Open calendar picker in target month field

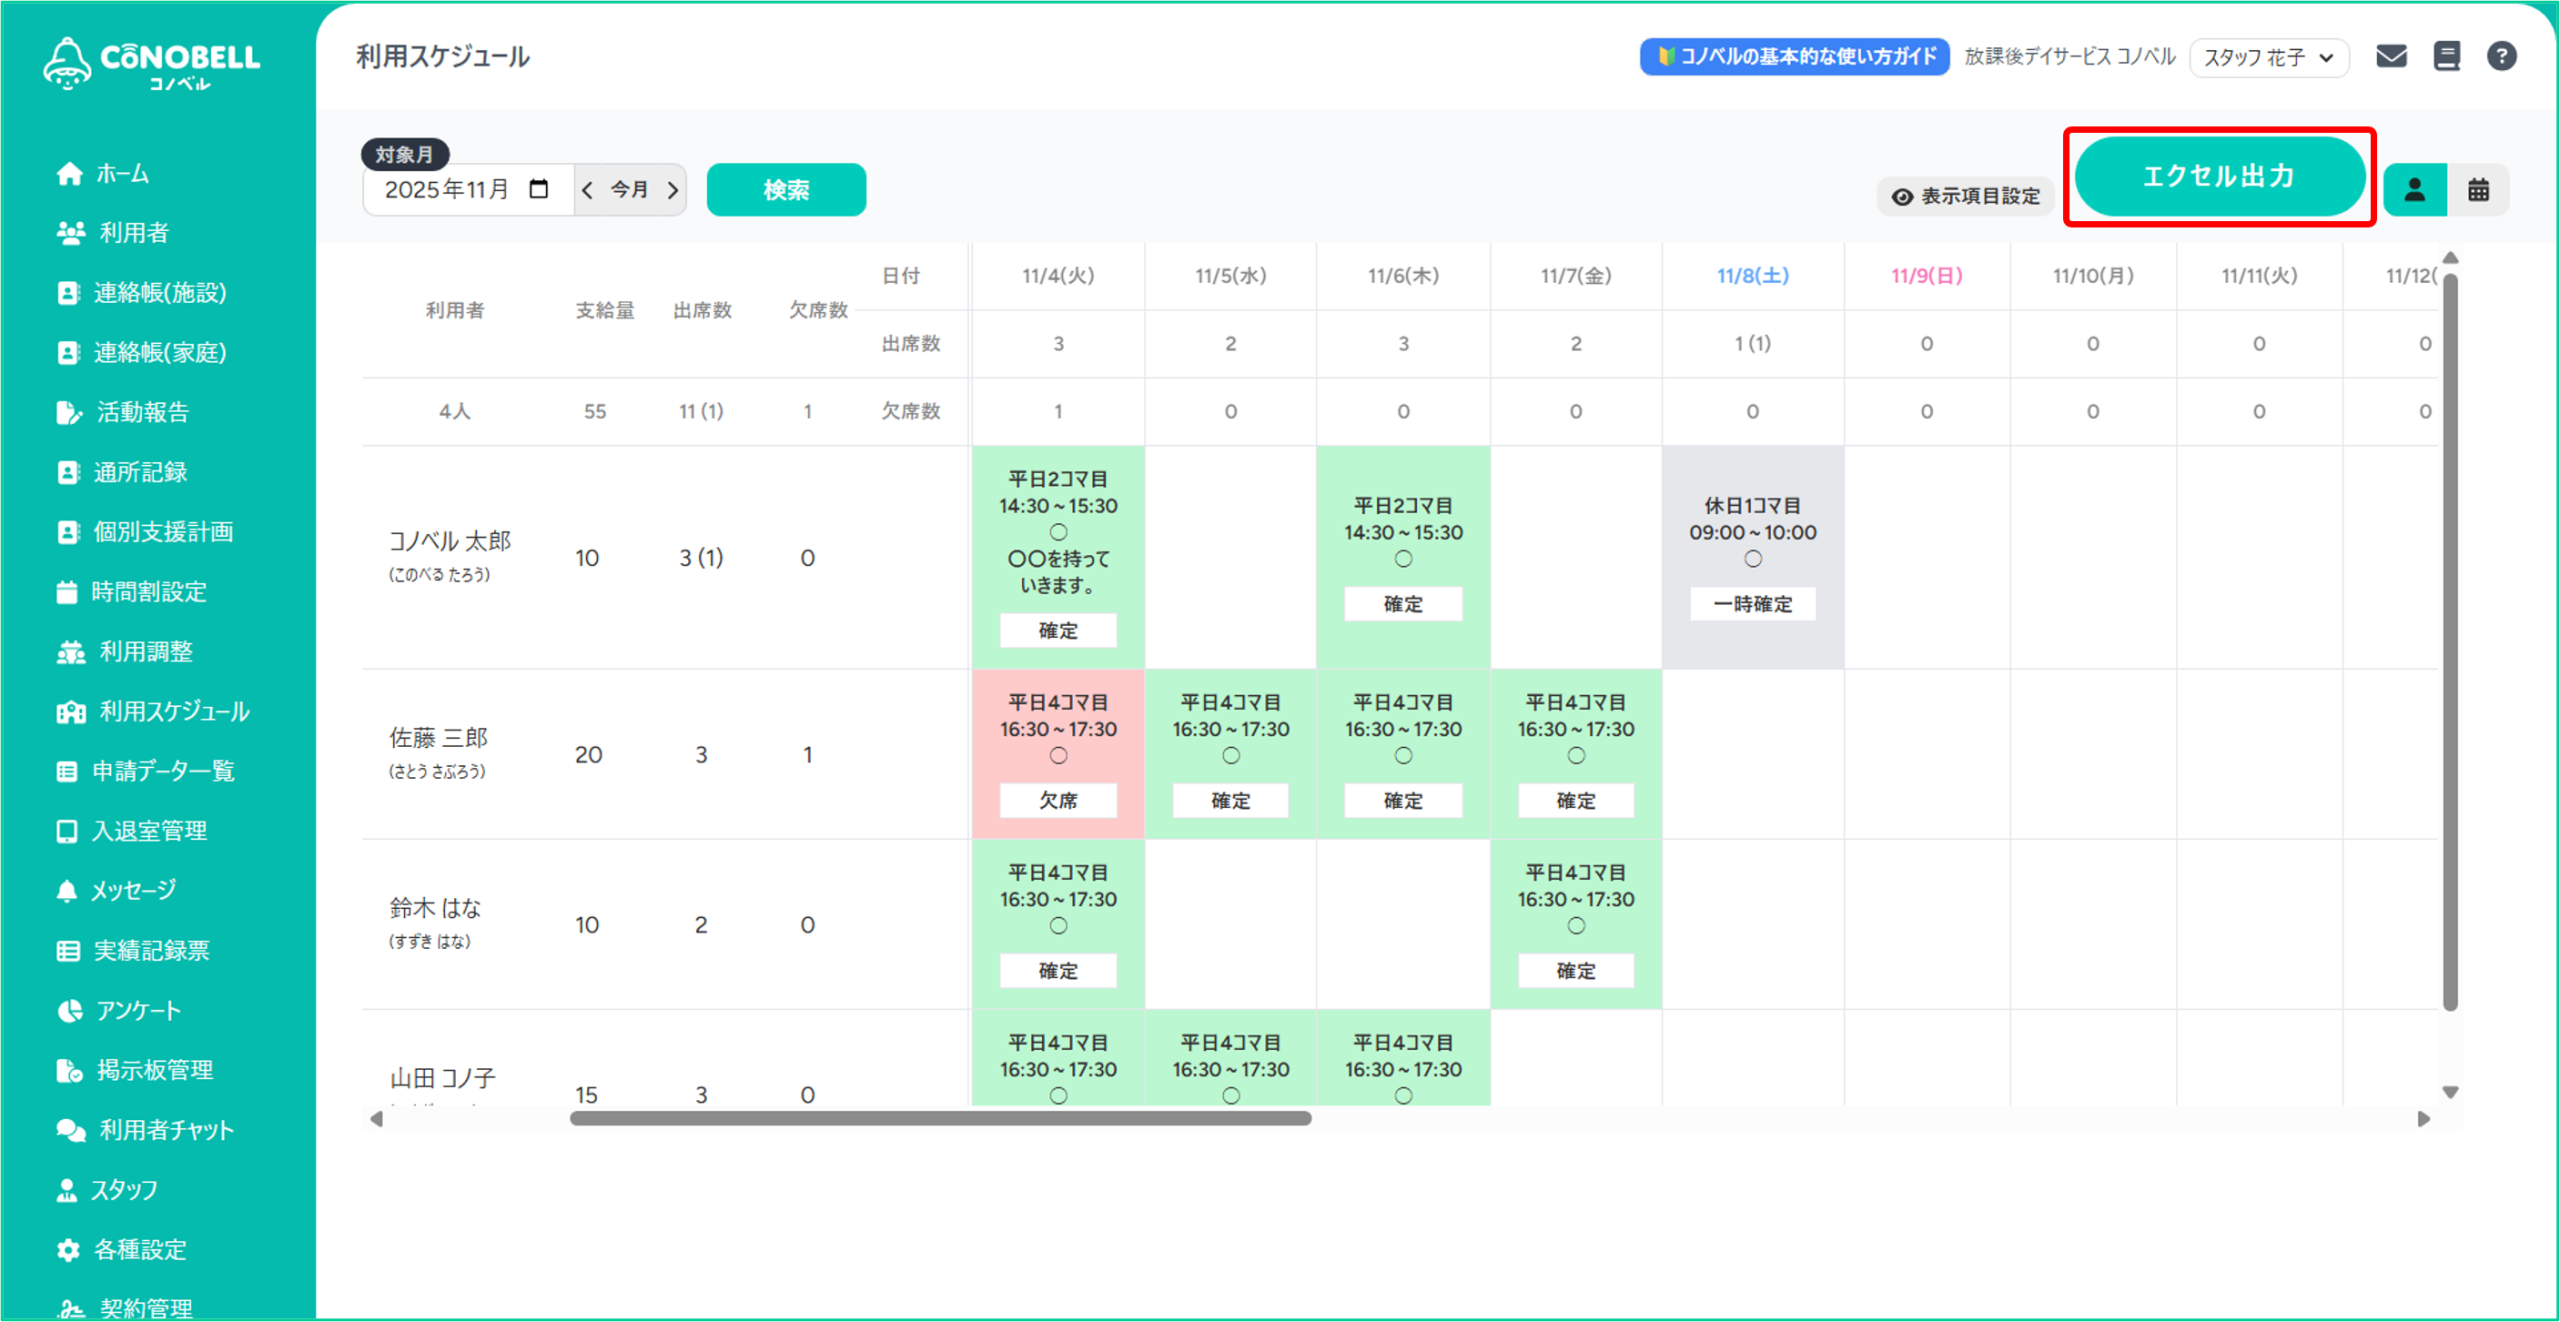tap(539, 189)
